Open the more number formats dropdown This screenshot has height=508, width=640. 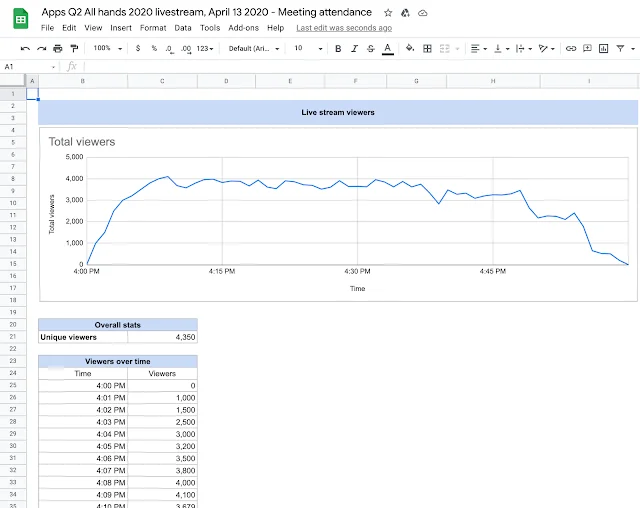point(206,48)
